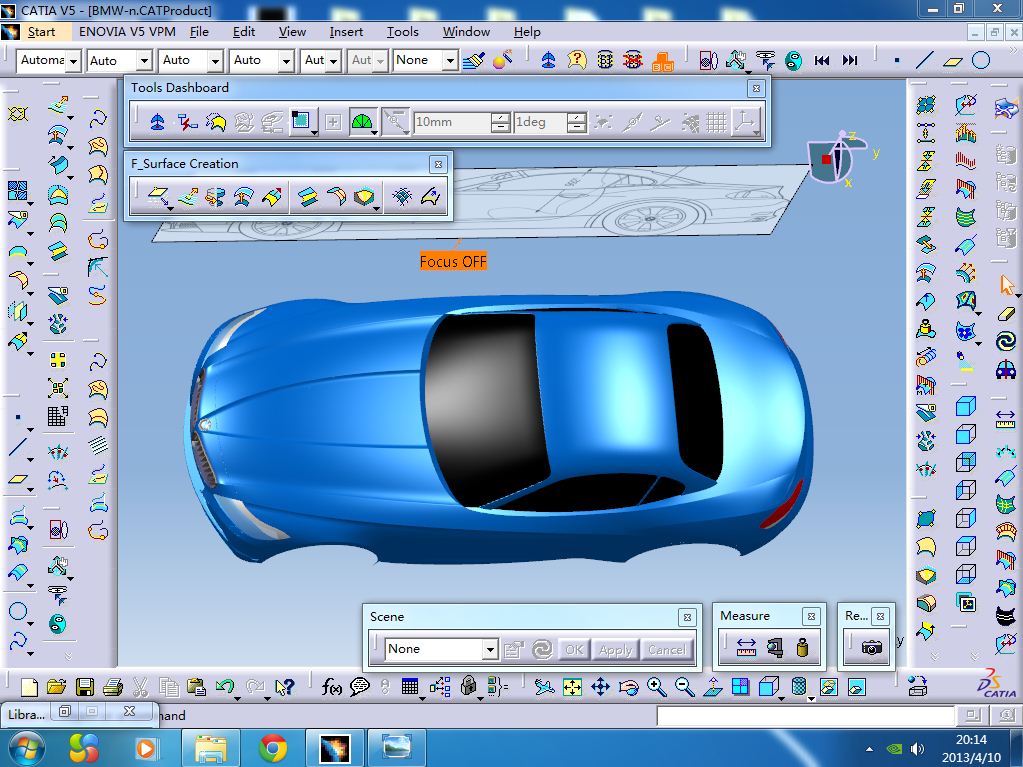Expand the Fill dropdown in F_Surface Creation
The height and width of the screenshot is (767, 1023).
click(377, 208)
